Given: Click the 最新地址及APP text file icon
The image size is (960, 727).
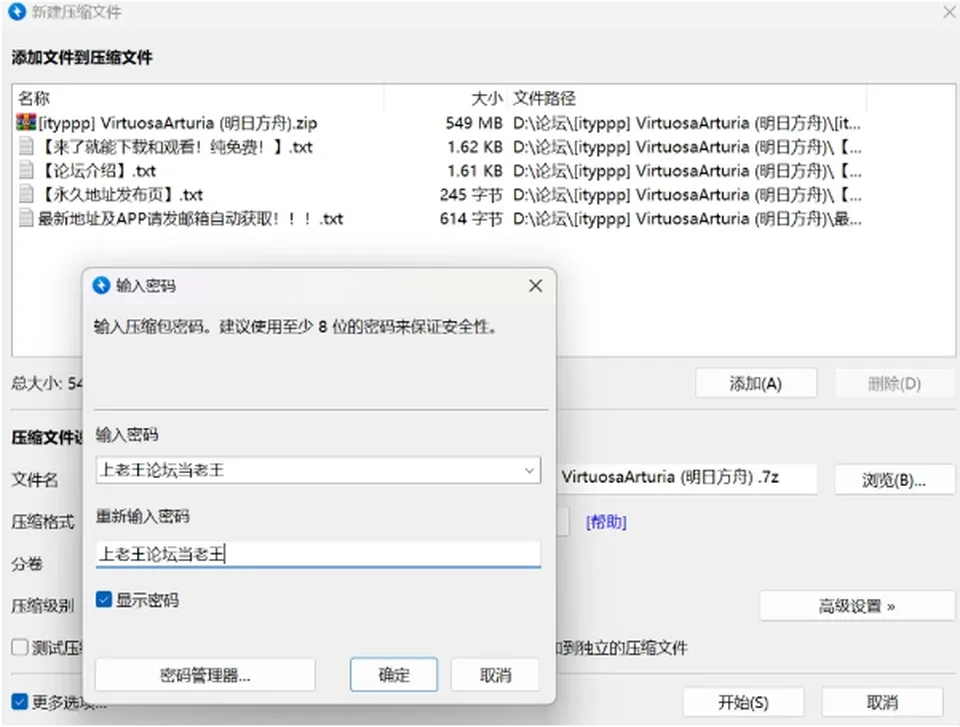Looking at the screenshot, I should [26, 218].
